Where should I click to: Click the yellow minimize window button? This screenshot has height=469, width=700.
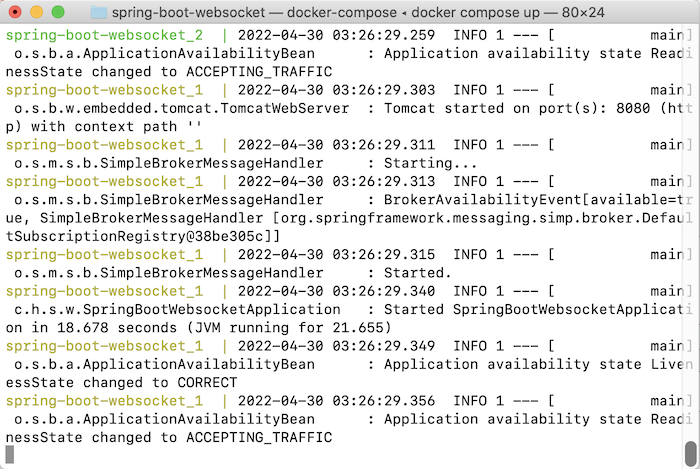pyautogui.click(x=36, y=12)
